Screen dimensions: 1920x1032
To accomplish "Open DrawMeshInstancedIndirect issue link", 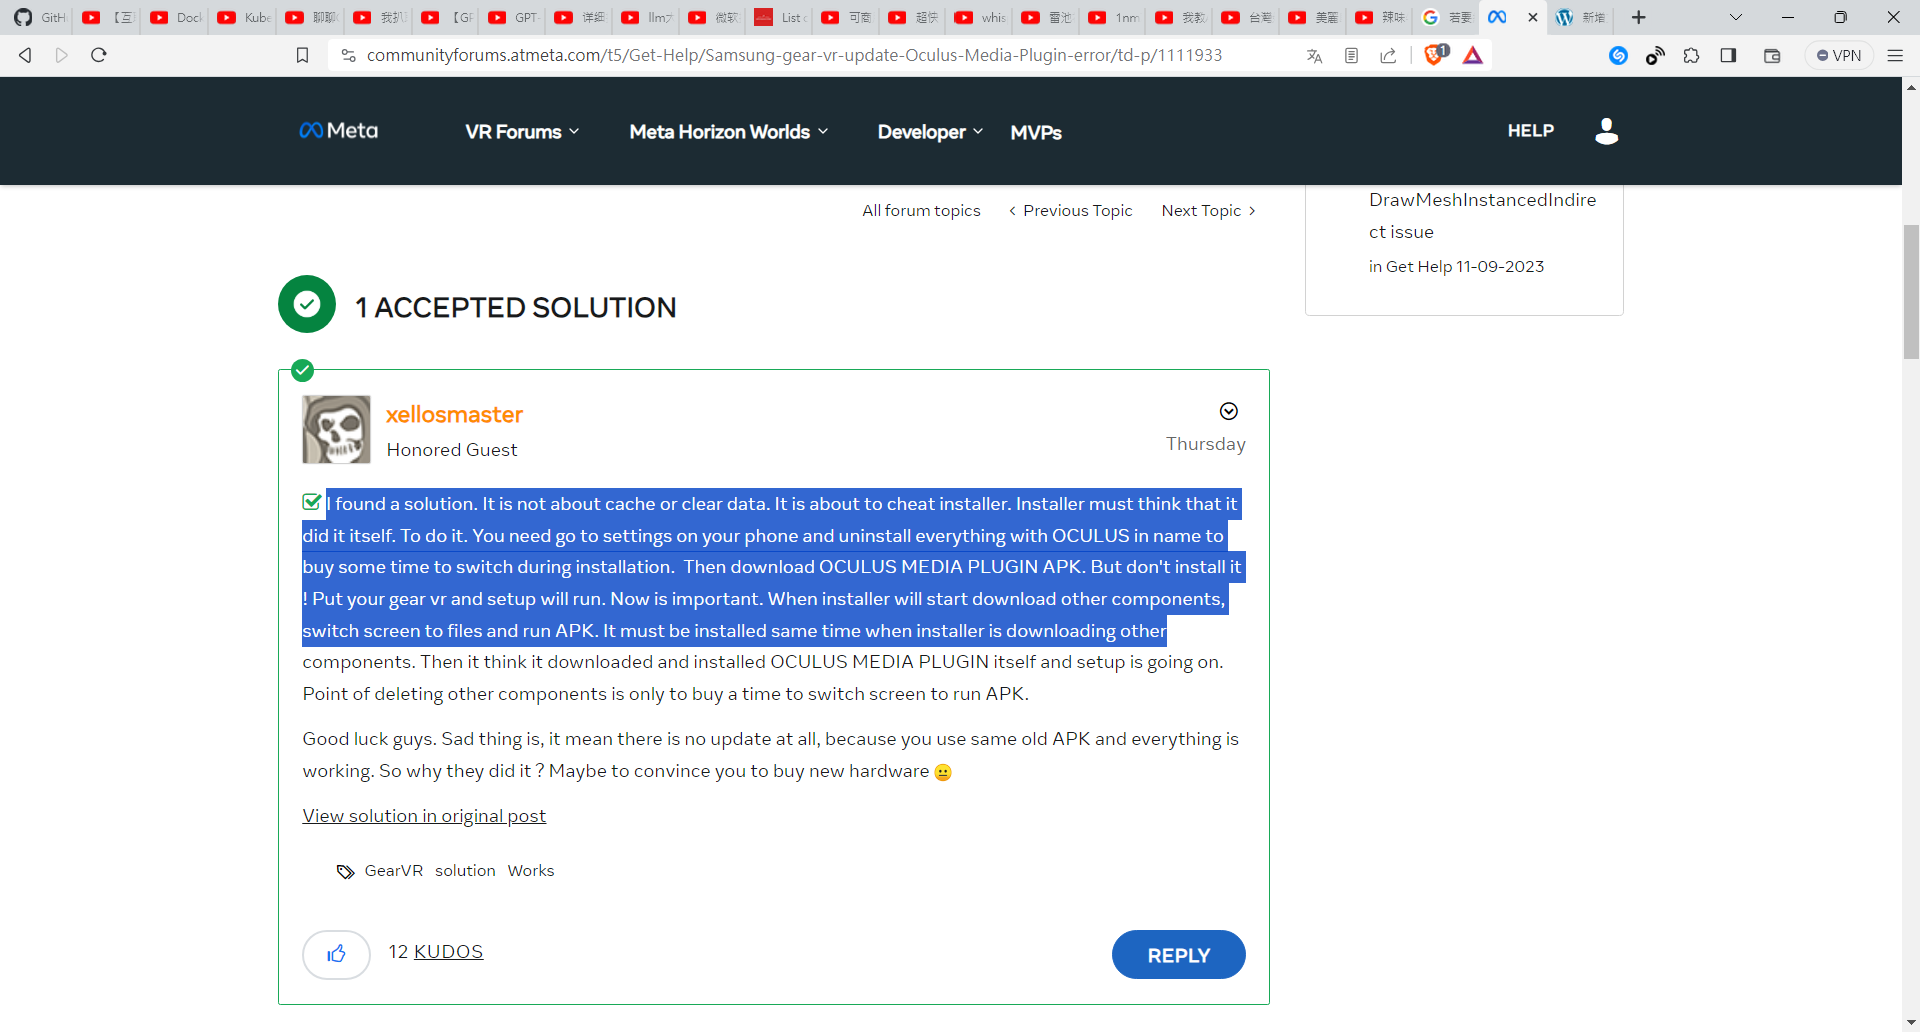I will click(x=1483, y=216).
